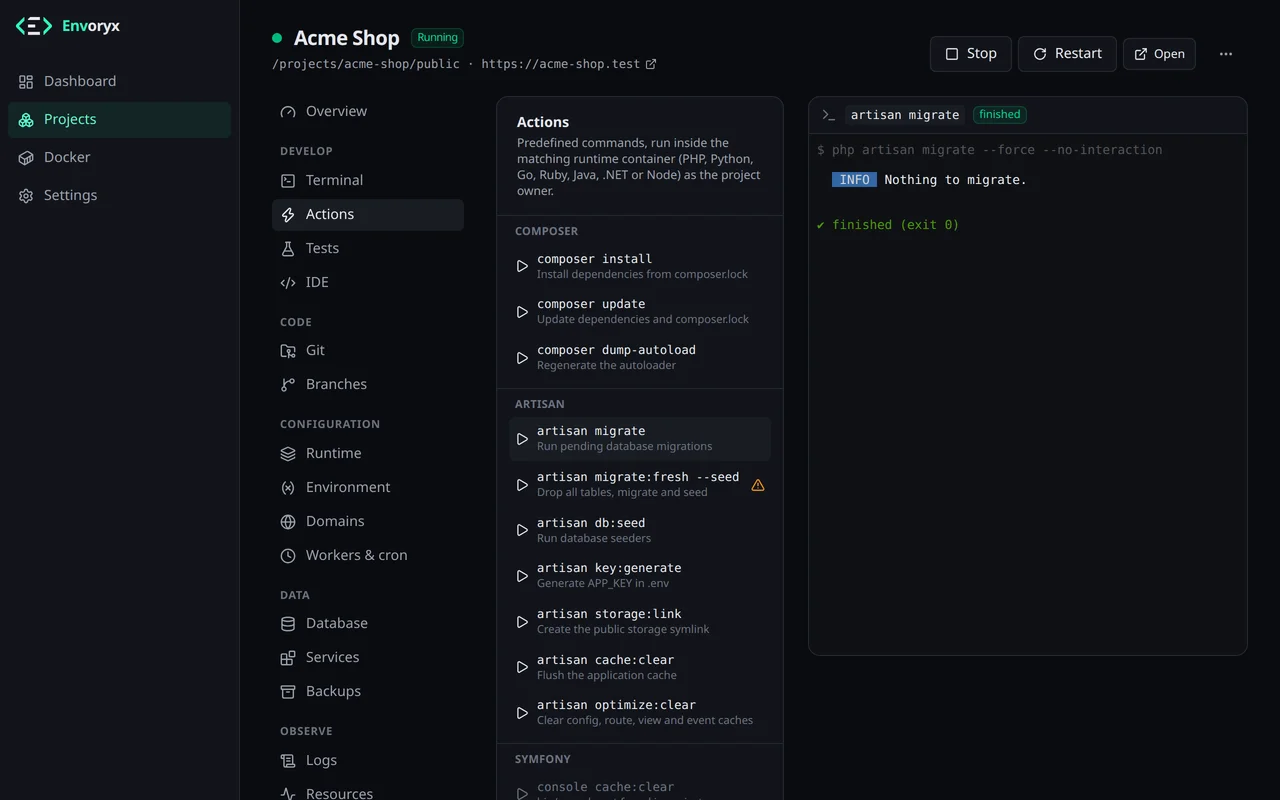This screenshot has width=1280, height=800.
Task: Run artisan db:seed with its play icon
Action: point(522,530)
